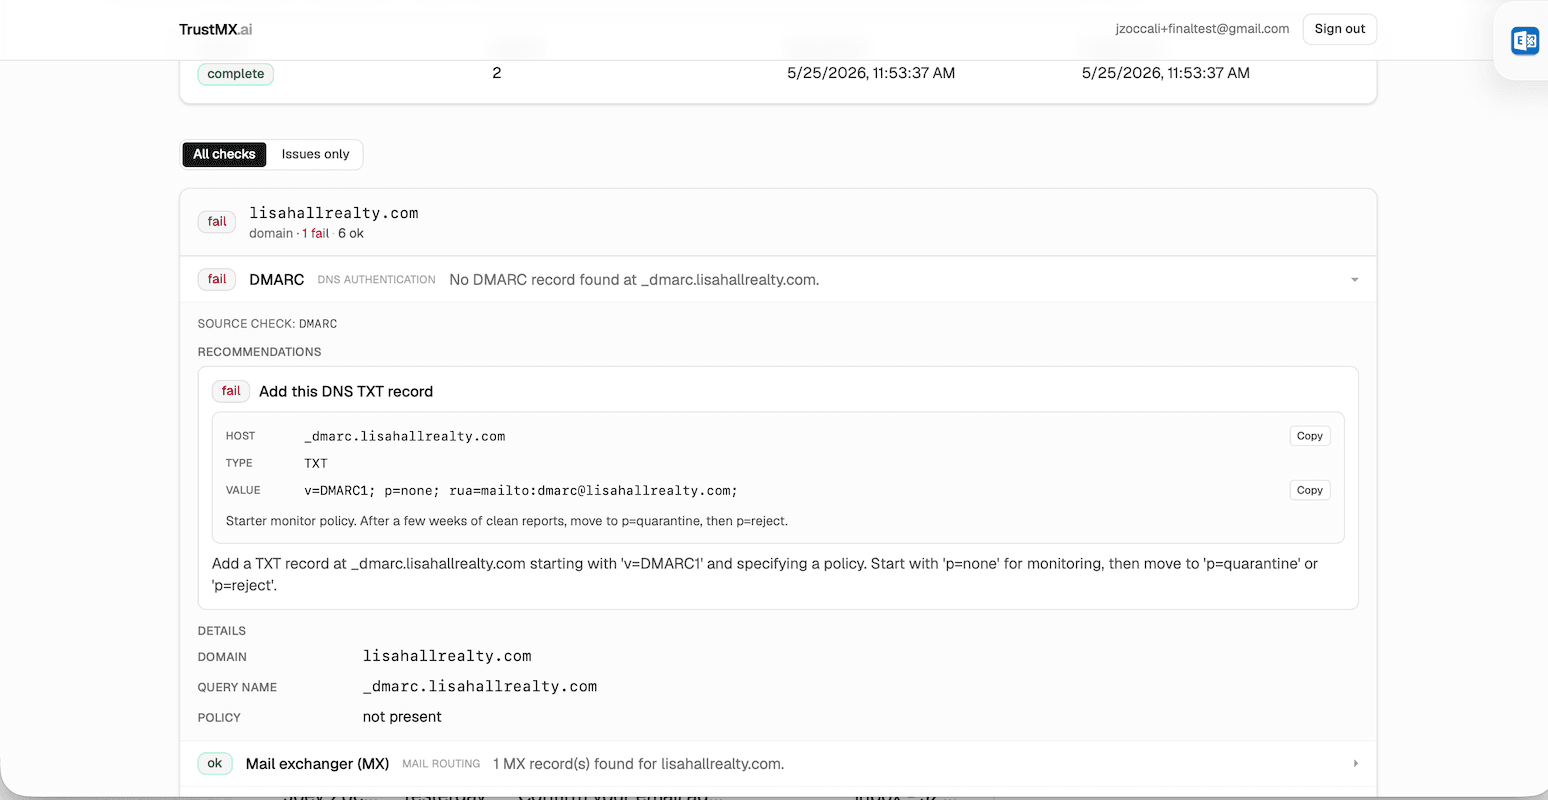Viewport: 1548px width, 800px height.
Task: Click the DETAILS heading
Action: click(x=222, y=631)
